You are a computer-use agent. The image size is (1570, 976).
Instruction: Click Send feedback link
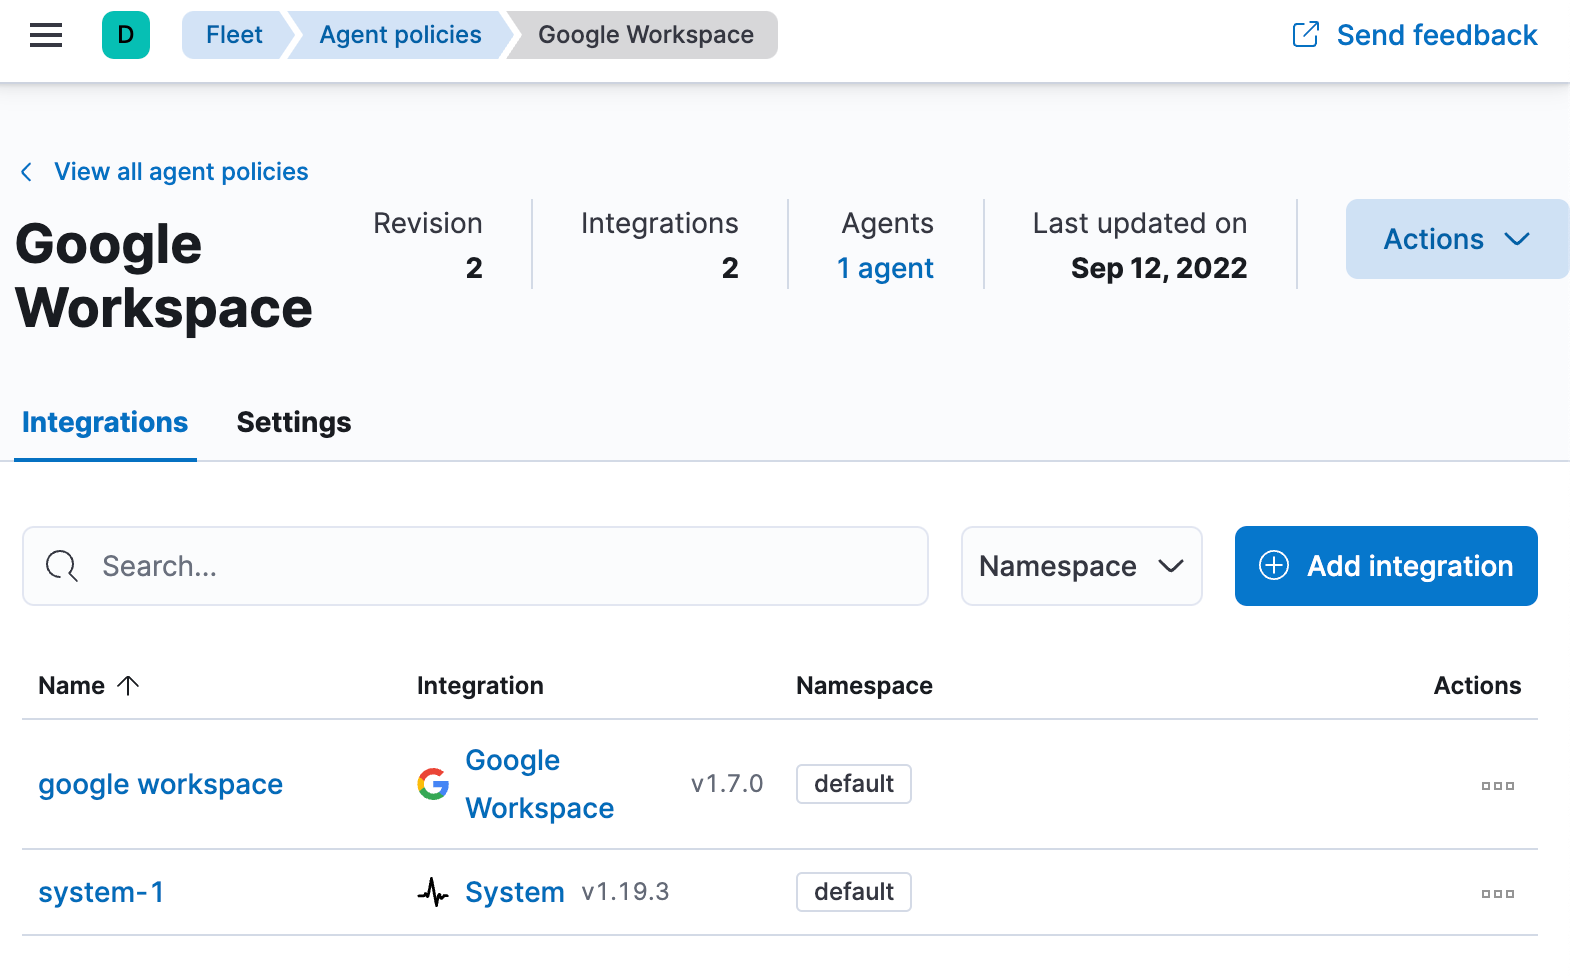[1437, 35]
